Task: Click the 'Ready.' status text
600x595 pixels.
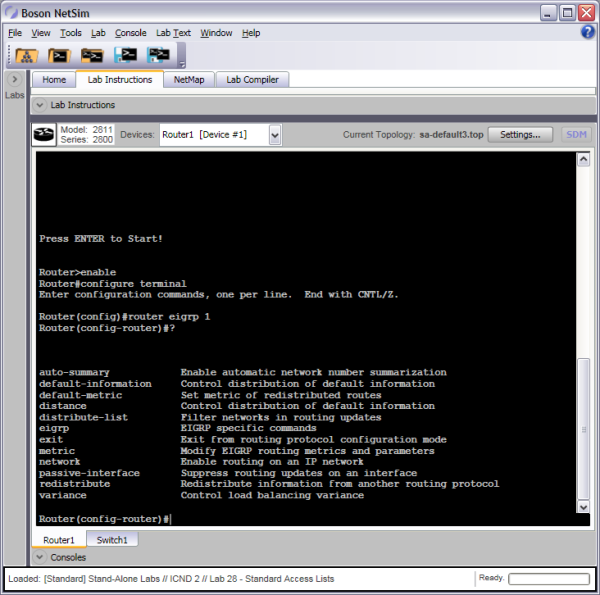Action: pyautogui.click(x=491, y=578)
